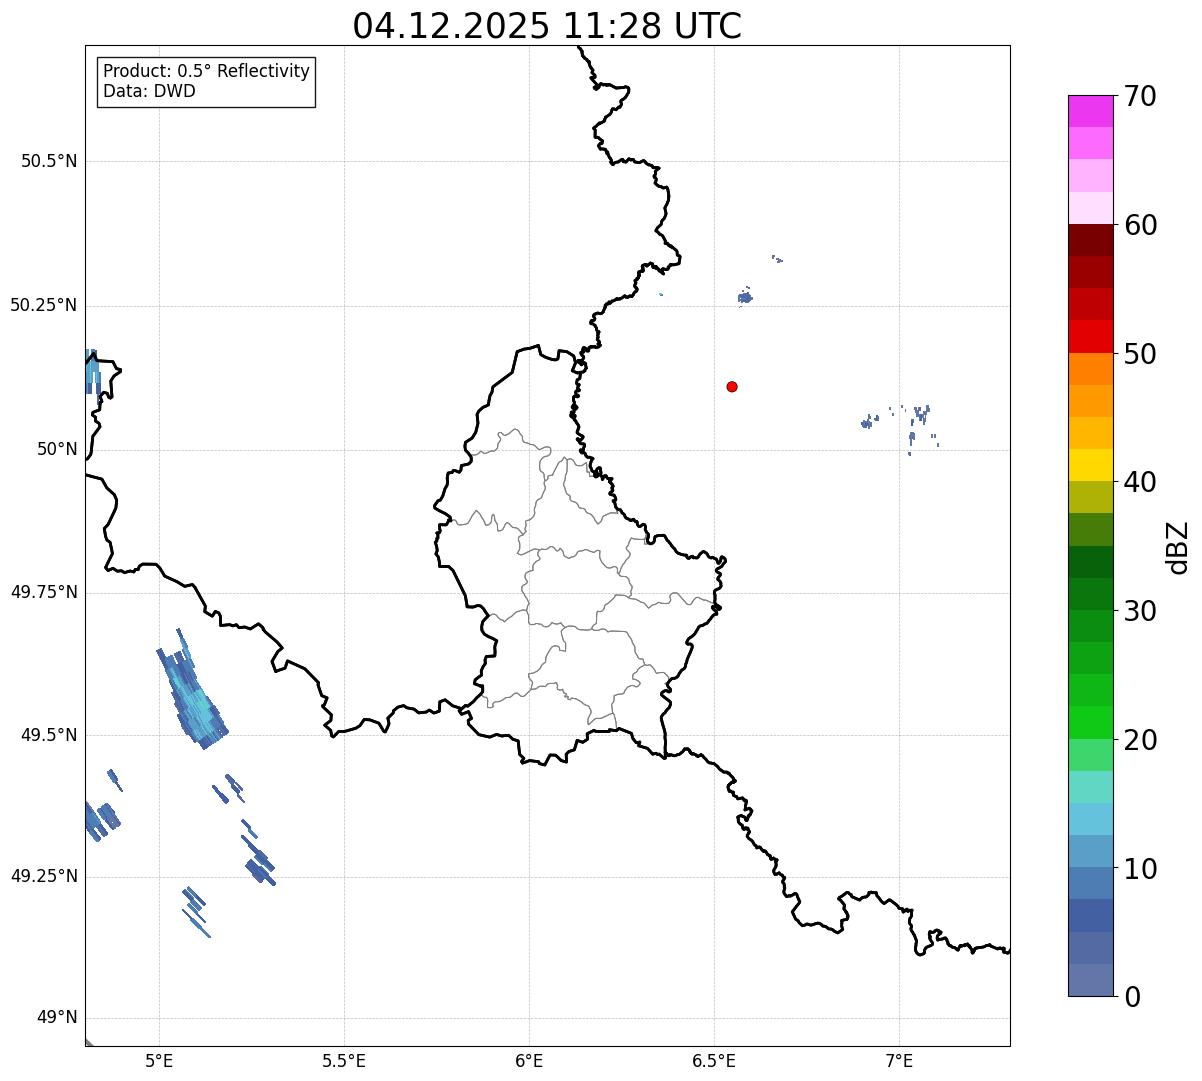The width and height of the screenshot is (1202, 1081).
Task: Pick the dark maroon swatch below 60
Action: click(1090, 240)
